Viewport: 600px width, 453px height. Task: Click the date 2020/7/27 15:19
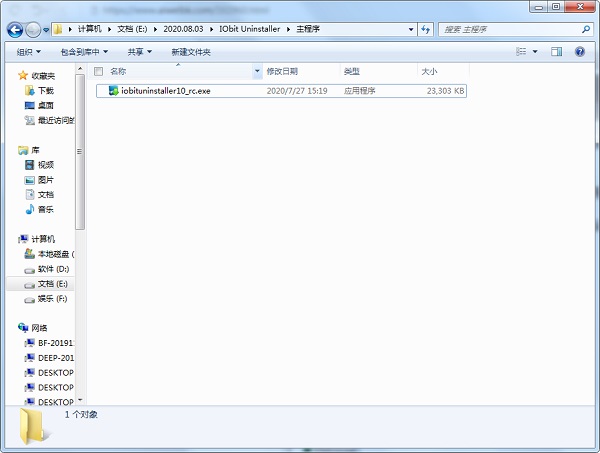click(x=297, y=91)
